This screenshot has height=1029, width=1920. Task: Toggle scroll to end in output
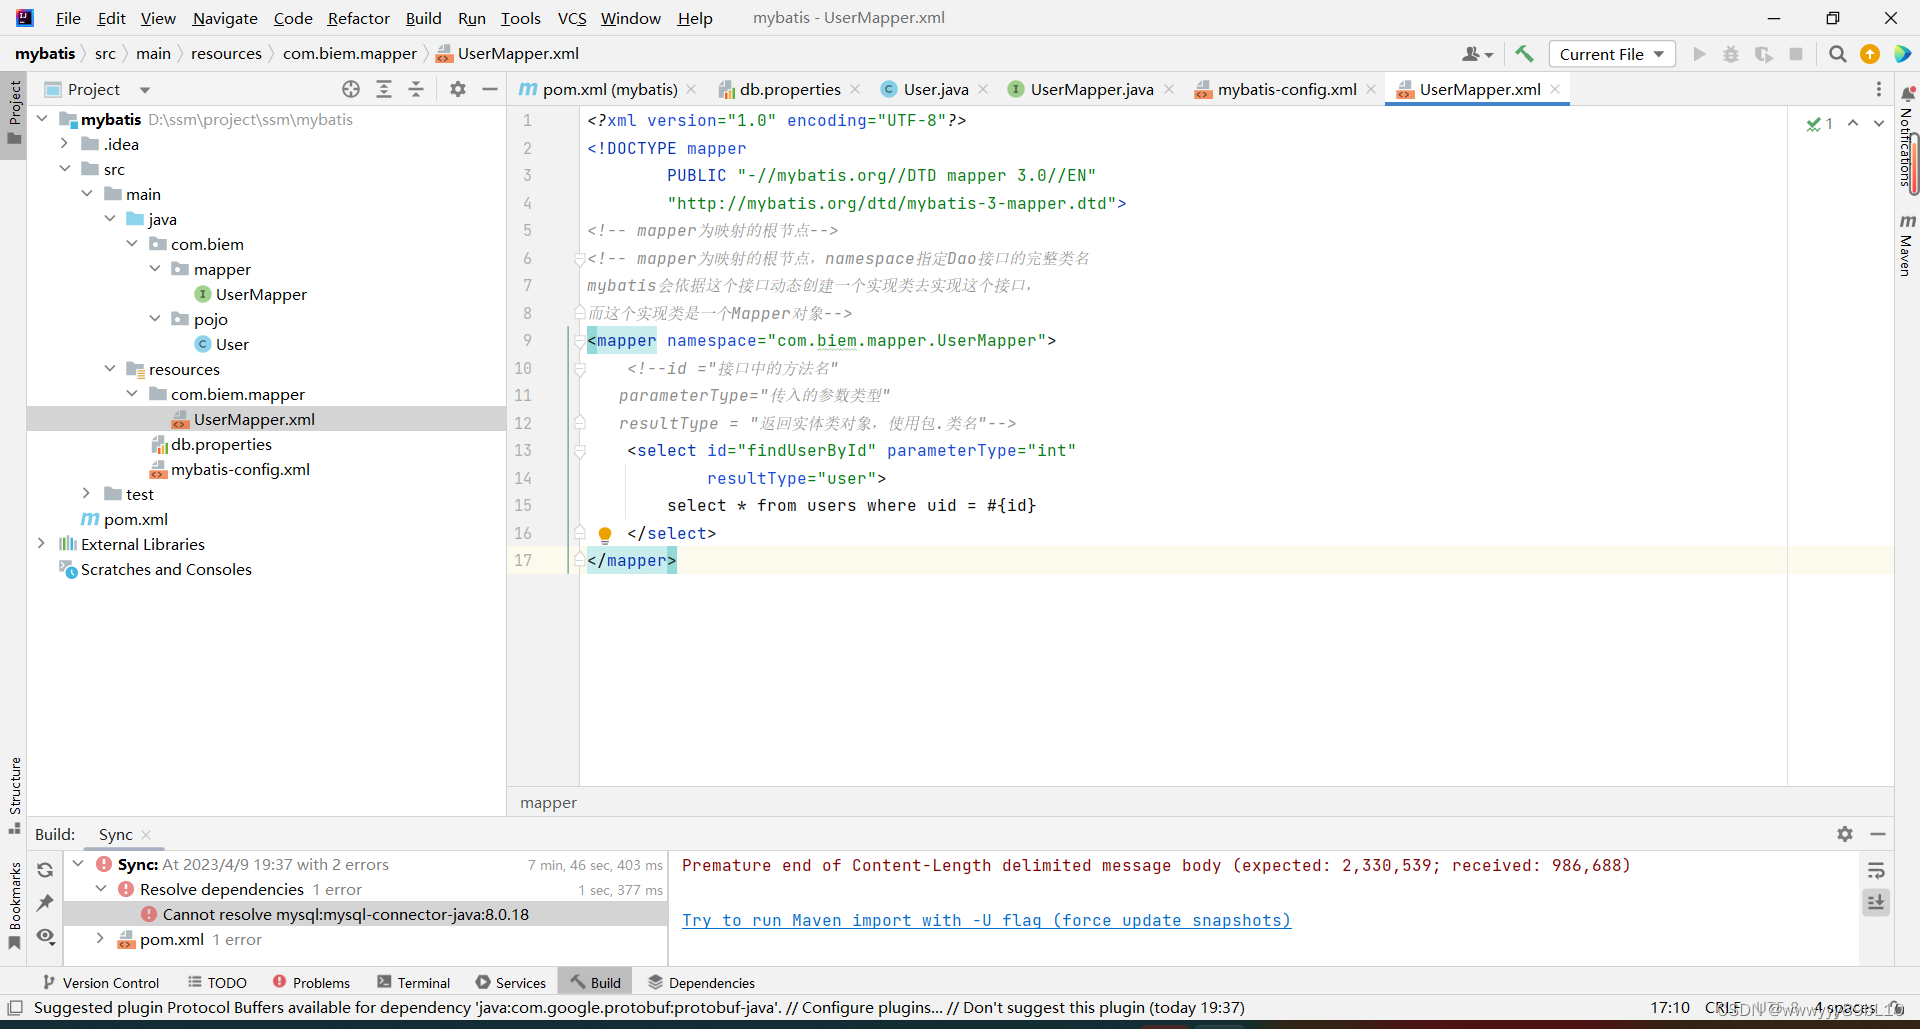(x=1876, y=902)
